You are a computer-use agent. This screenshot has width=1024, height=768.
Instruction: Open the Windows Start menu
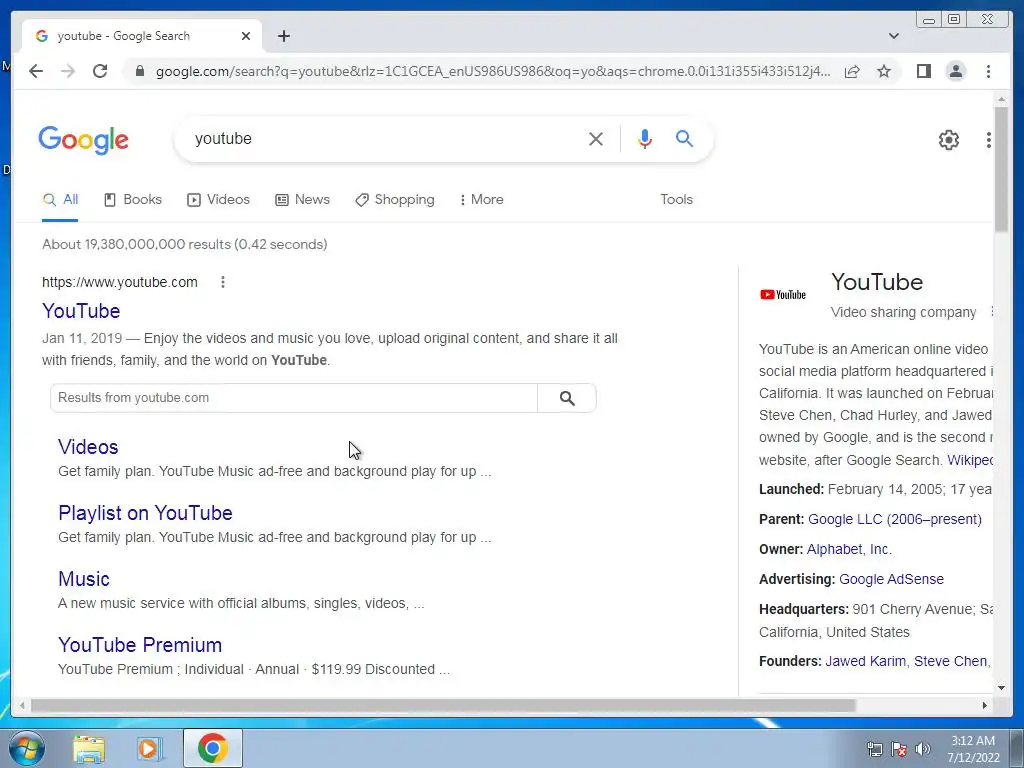click(26, 748)
